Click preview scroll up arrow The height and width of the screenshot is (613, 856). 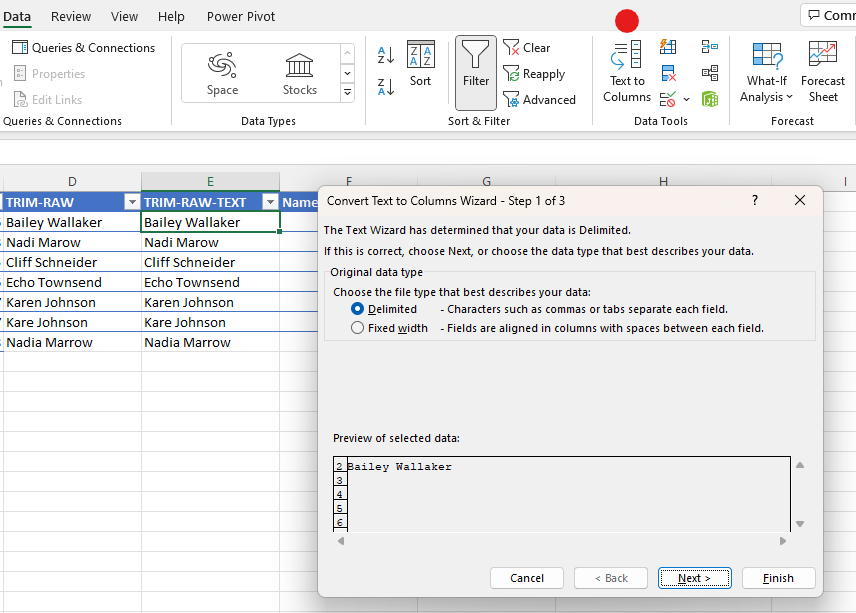800,465
